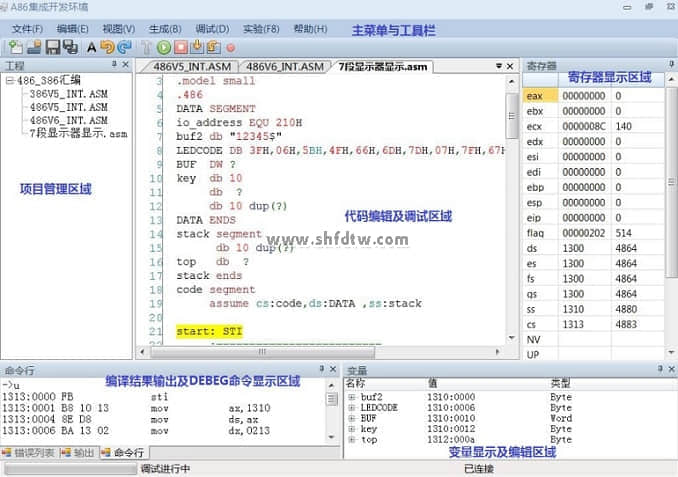Save the current file using the floppy icon
Image resolution: width=678 pixels, height=477 pixels.
pyautogui.click(x=52, y=47)
